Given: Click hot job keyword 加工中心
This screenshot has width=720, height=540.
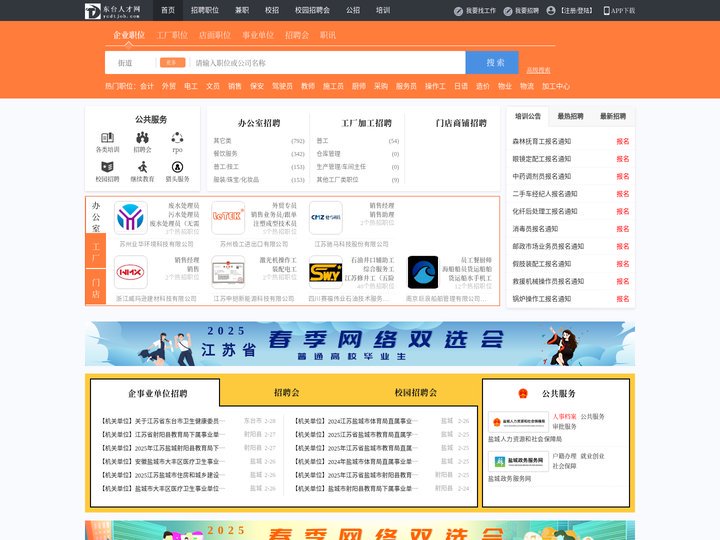Looking at the screenshot, I should [x=556, y=86].
